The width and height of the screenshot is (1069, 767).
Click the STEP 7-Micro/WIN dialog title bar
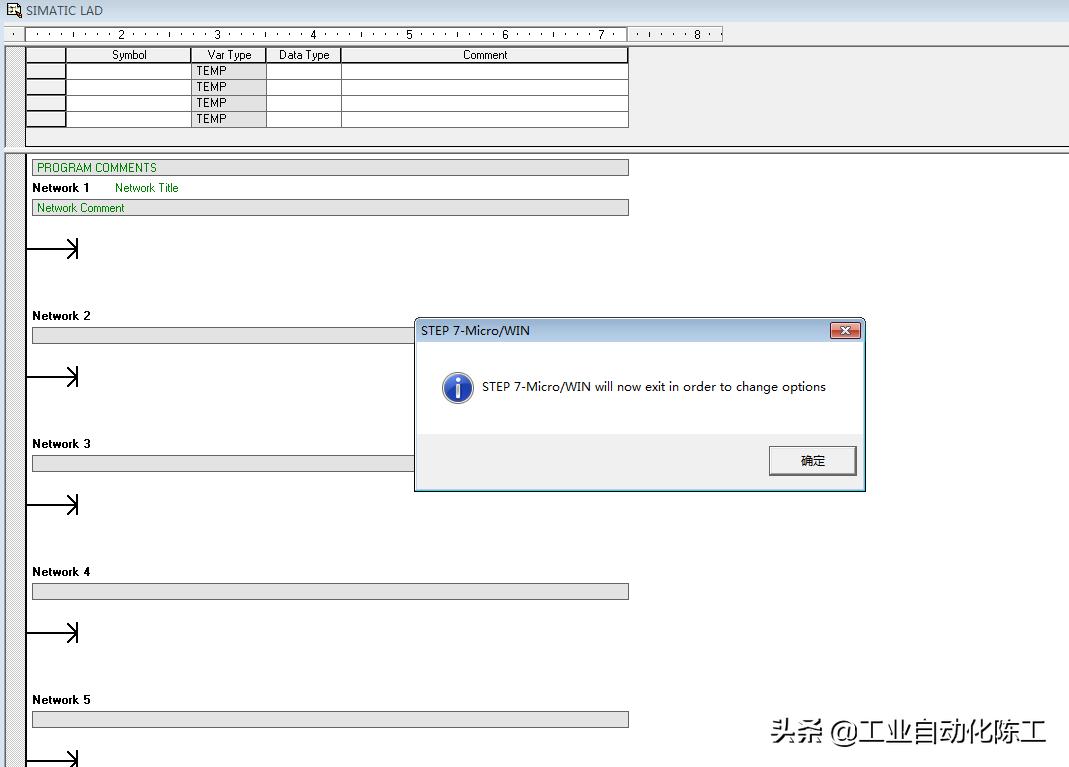click(622, 331)
